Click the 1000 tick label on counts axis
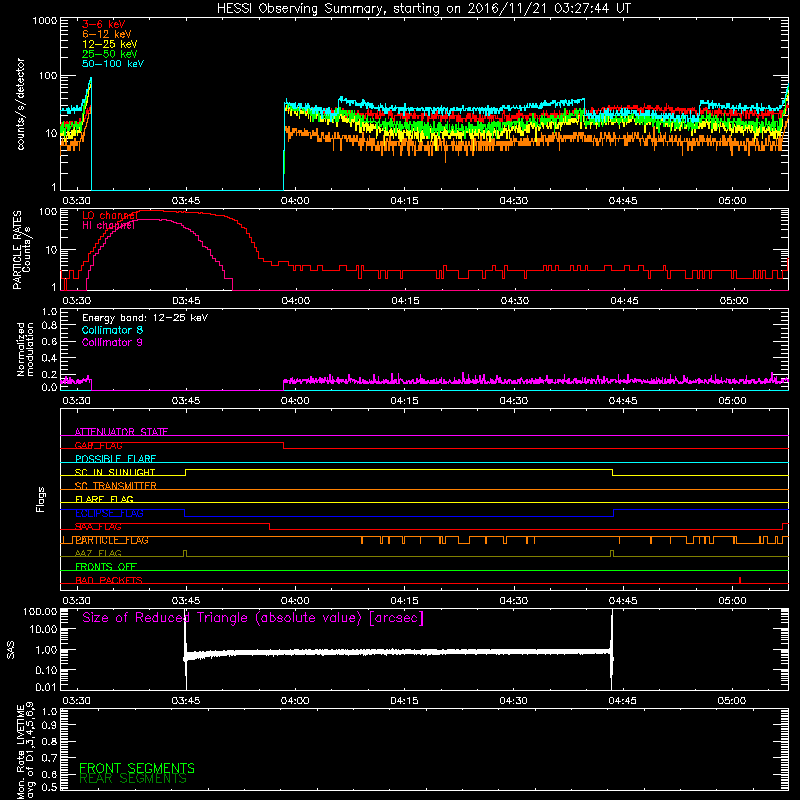Image resolution: width=800 pixels, height=800 pixels. [44, 21]
